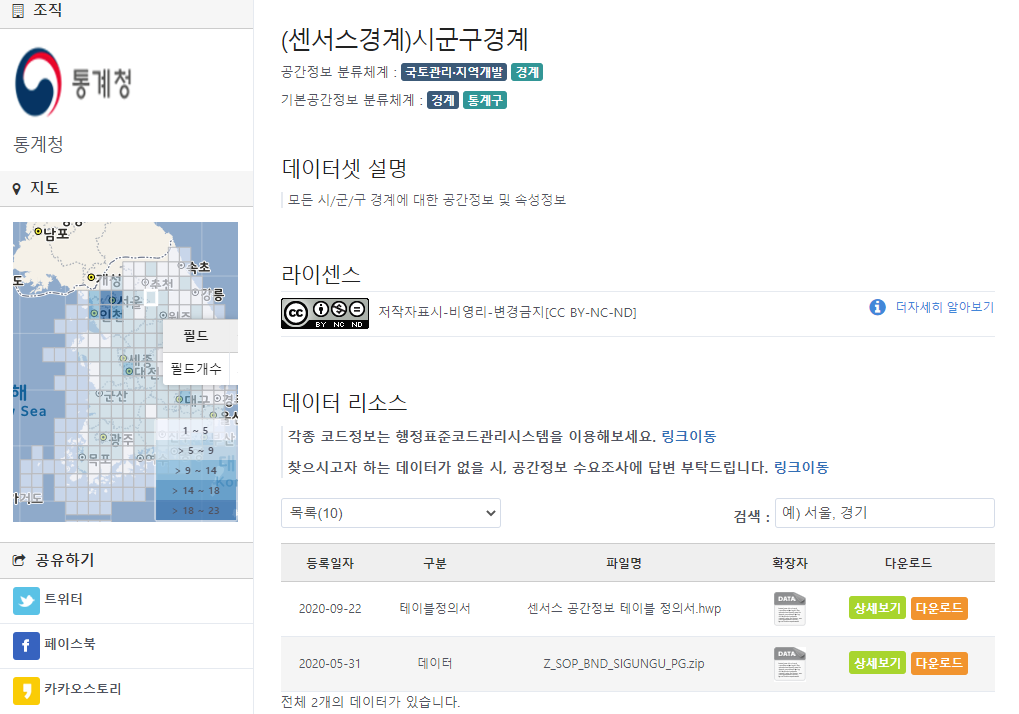Click the DATA file icon in hwp row
This screenshot has width=1019, height=714.
pyautogui.click(x=790, y=609)
